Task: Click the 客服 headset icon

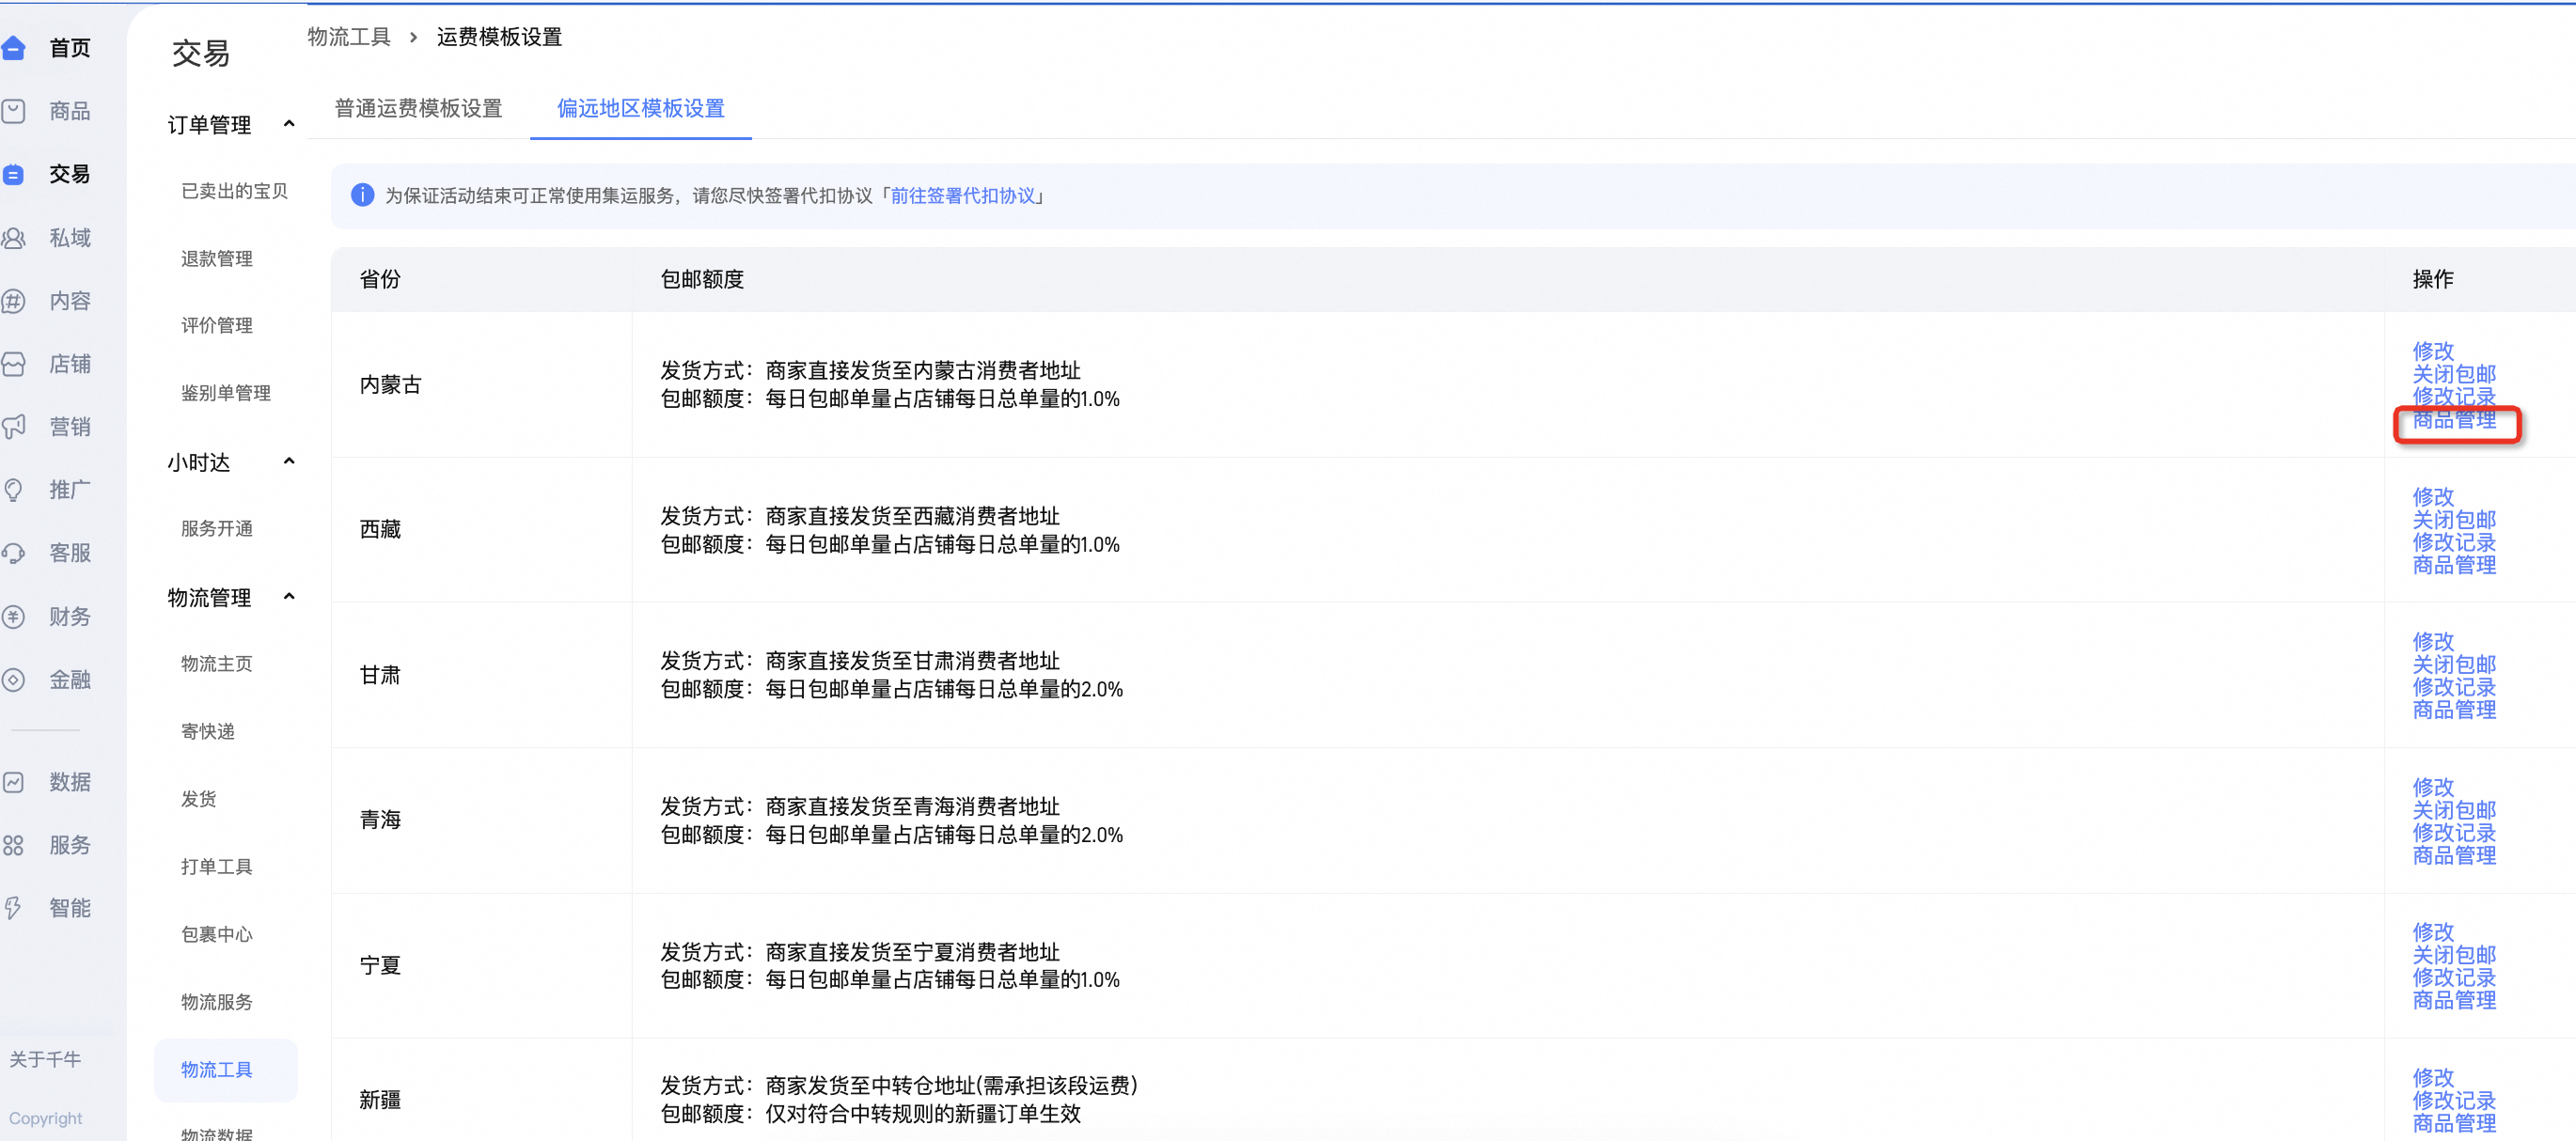Action: click(x=13, y=553)
